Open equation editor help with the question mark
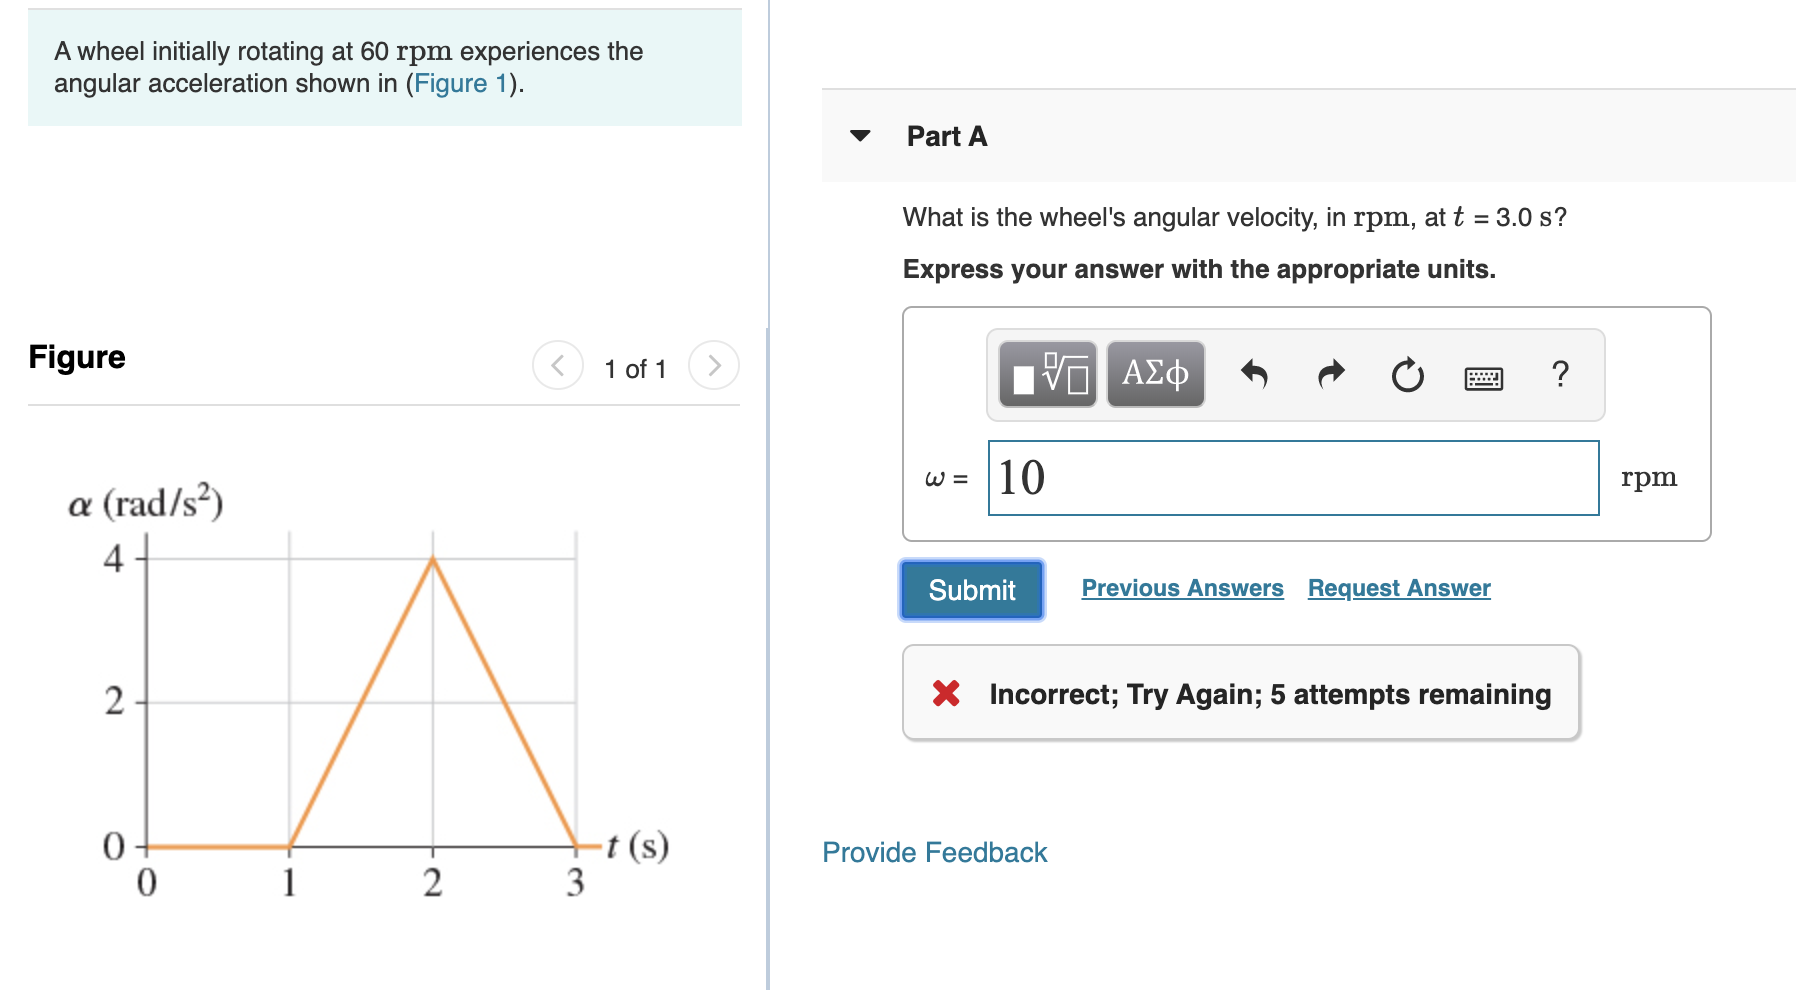The image size is (1796, 990). [x=1560, y=374]
